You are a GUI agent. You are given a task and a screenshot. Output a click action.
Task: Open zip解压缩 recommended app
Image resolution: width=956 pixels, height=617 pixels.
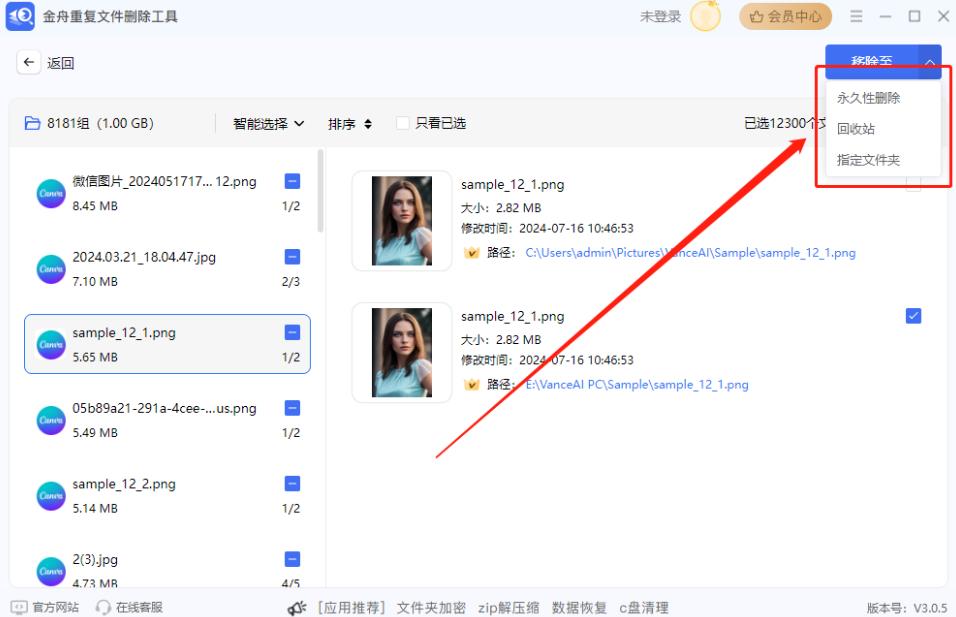508,608
